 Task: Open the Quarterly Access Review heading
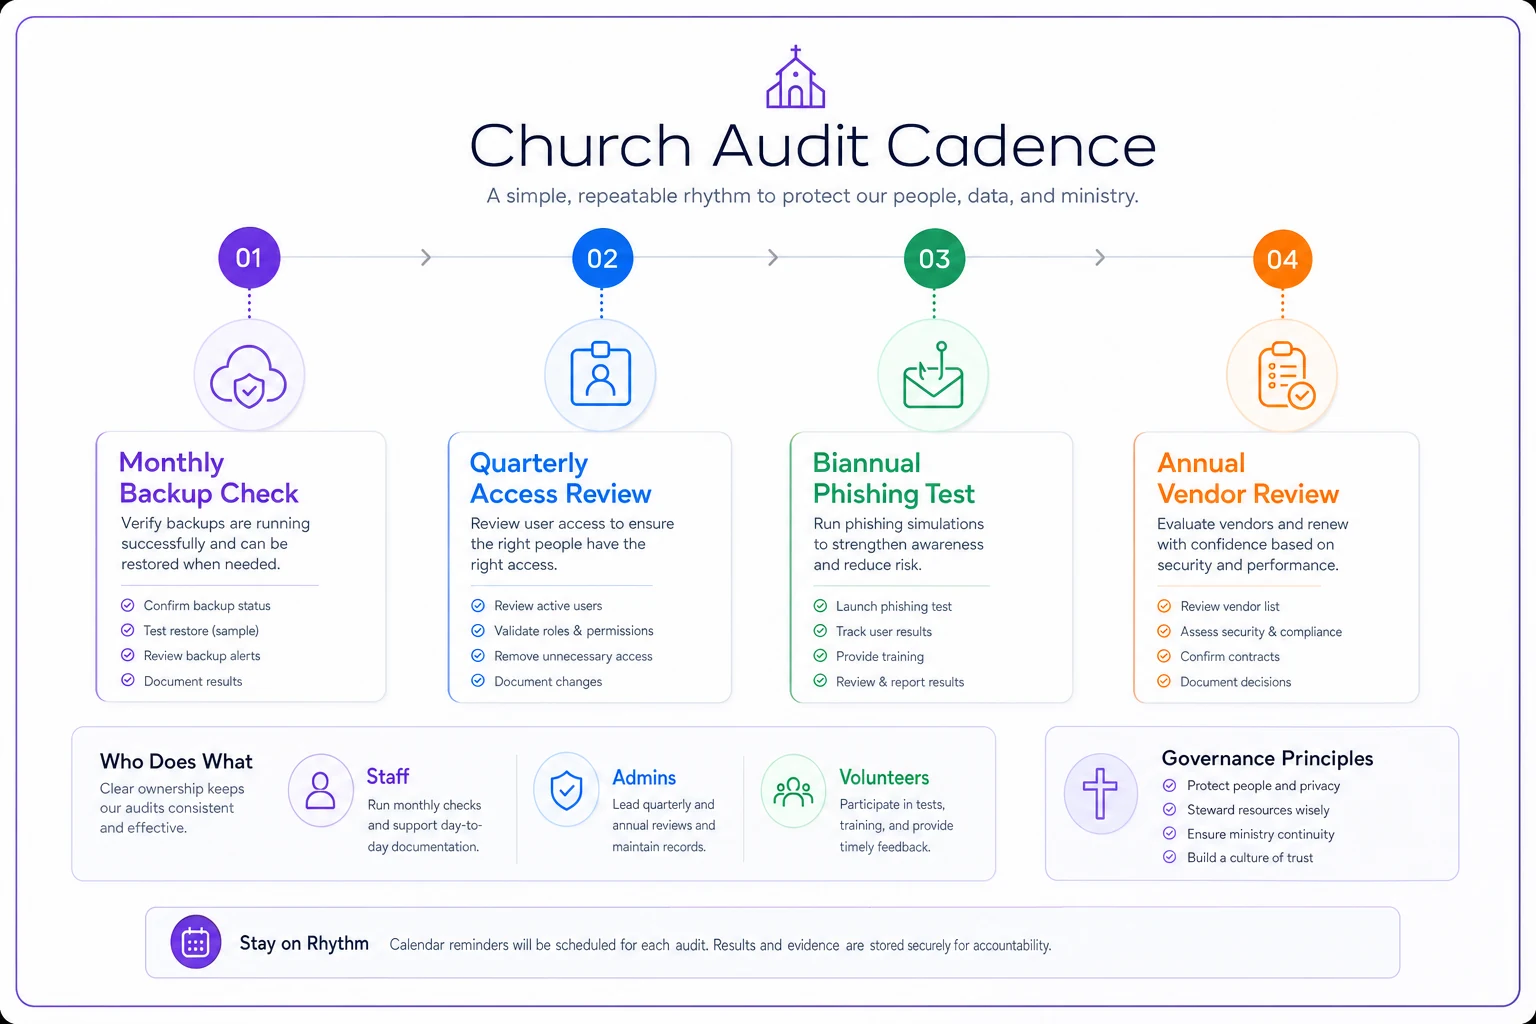560,478
